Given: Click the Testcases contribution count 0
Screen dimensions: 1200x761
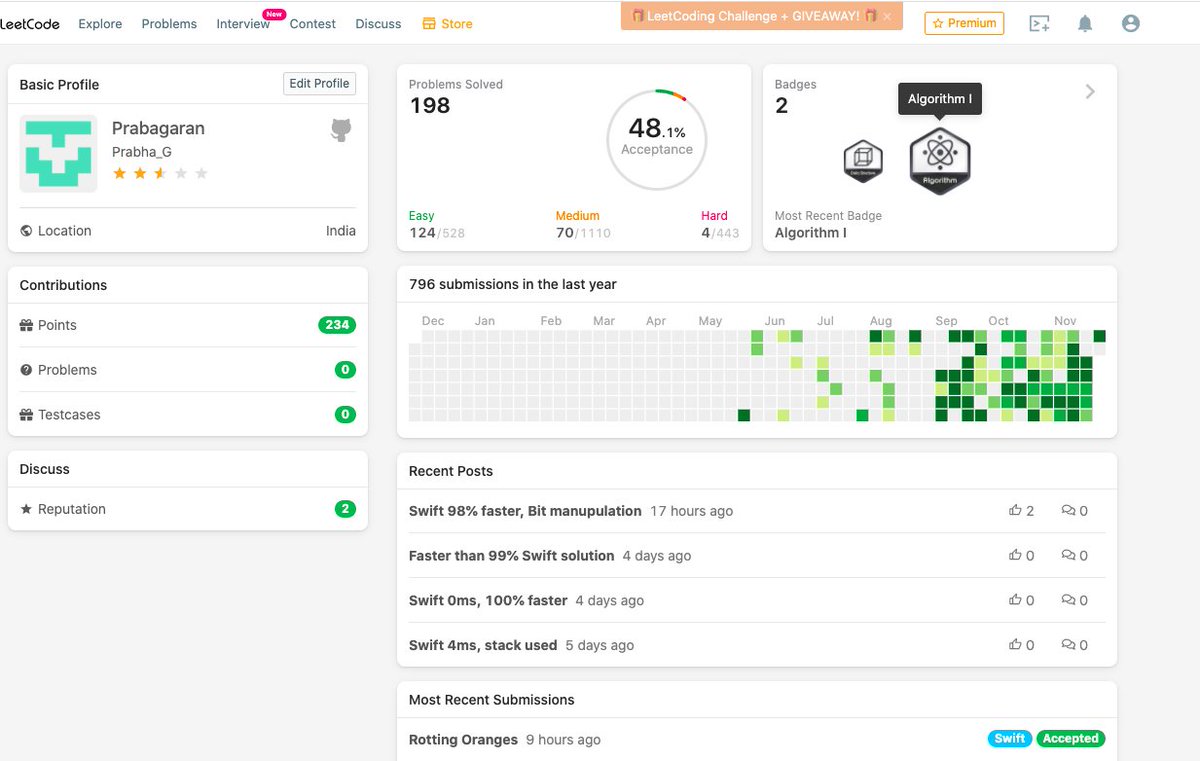Looking at the screenshot, I should [345, 415].
